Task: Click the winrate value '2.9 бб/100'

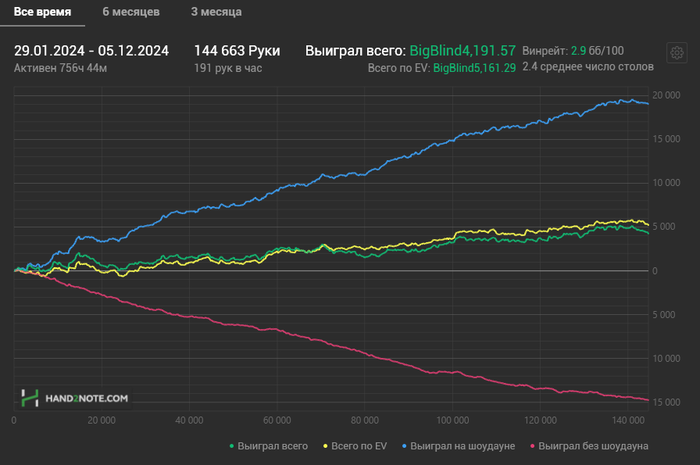Action: (597, 51)
